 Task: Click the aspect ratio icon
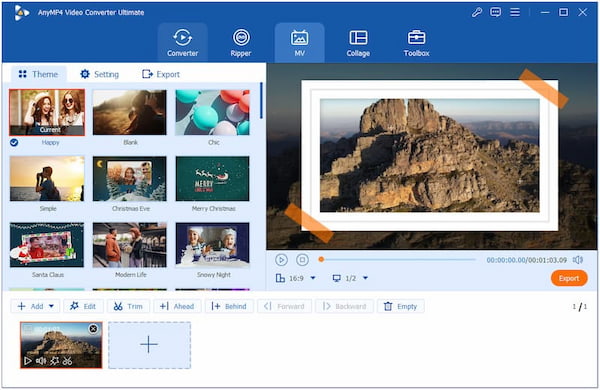pyautogui.click(x=280, y=278)
